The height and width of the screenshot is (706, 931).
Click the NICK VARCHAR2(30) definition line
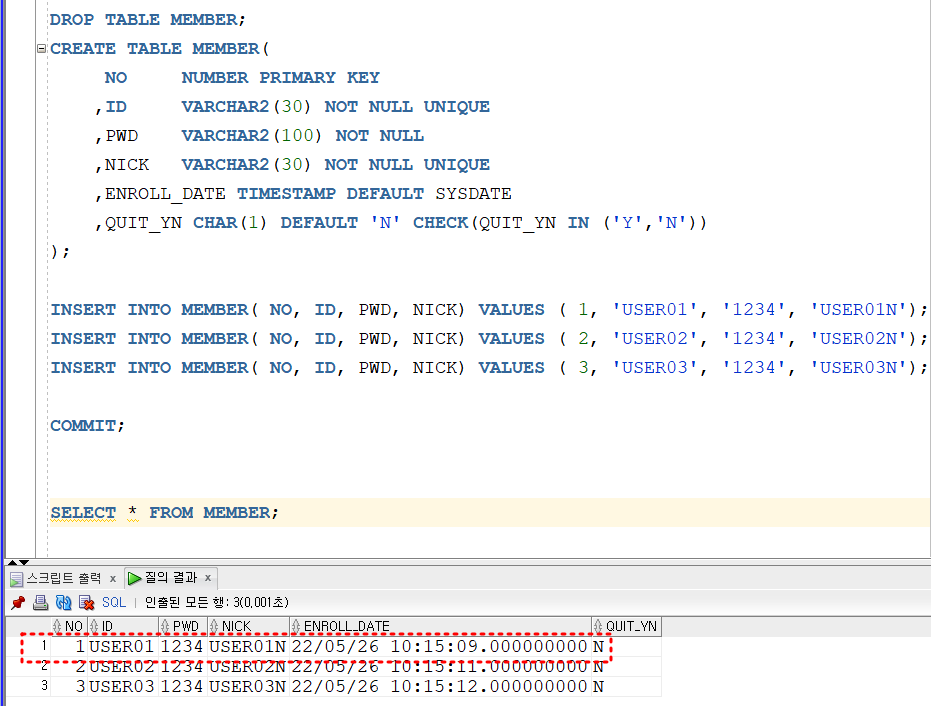point(292,164)
